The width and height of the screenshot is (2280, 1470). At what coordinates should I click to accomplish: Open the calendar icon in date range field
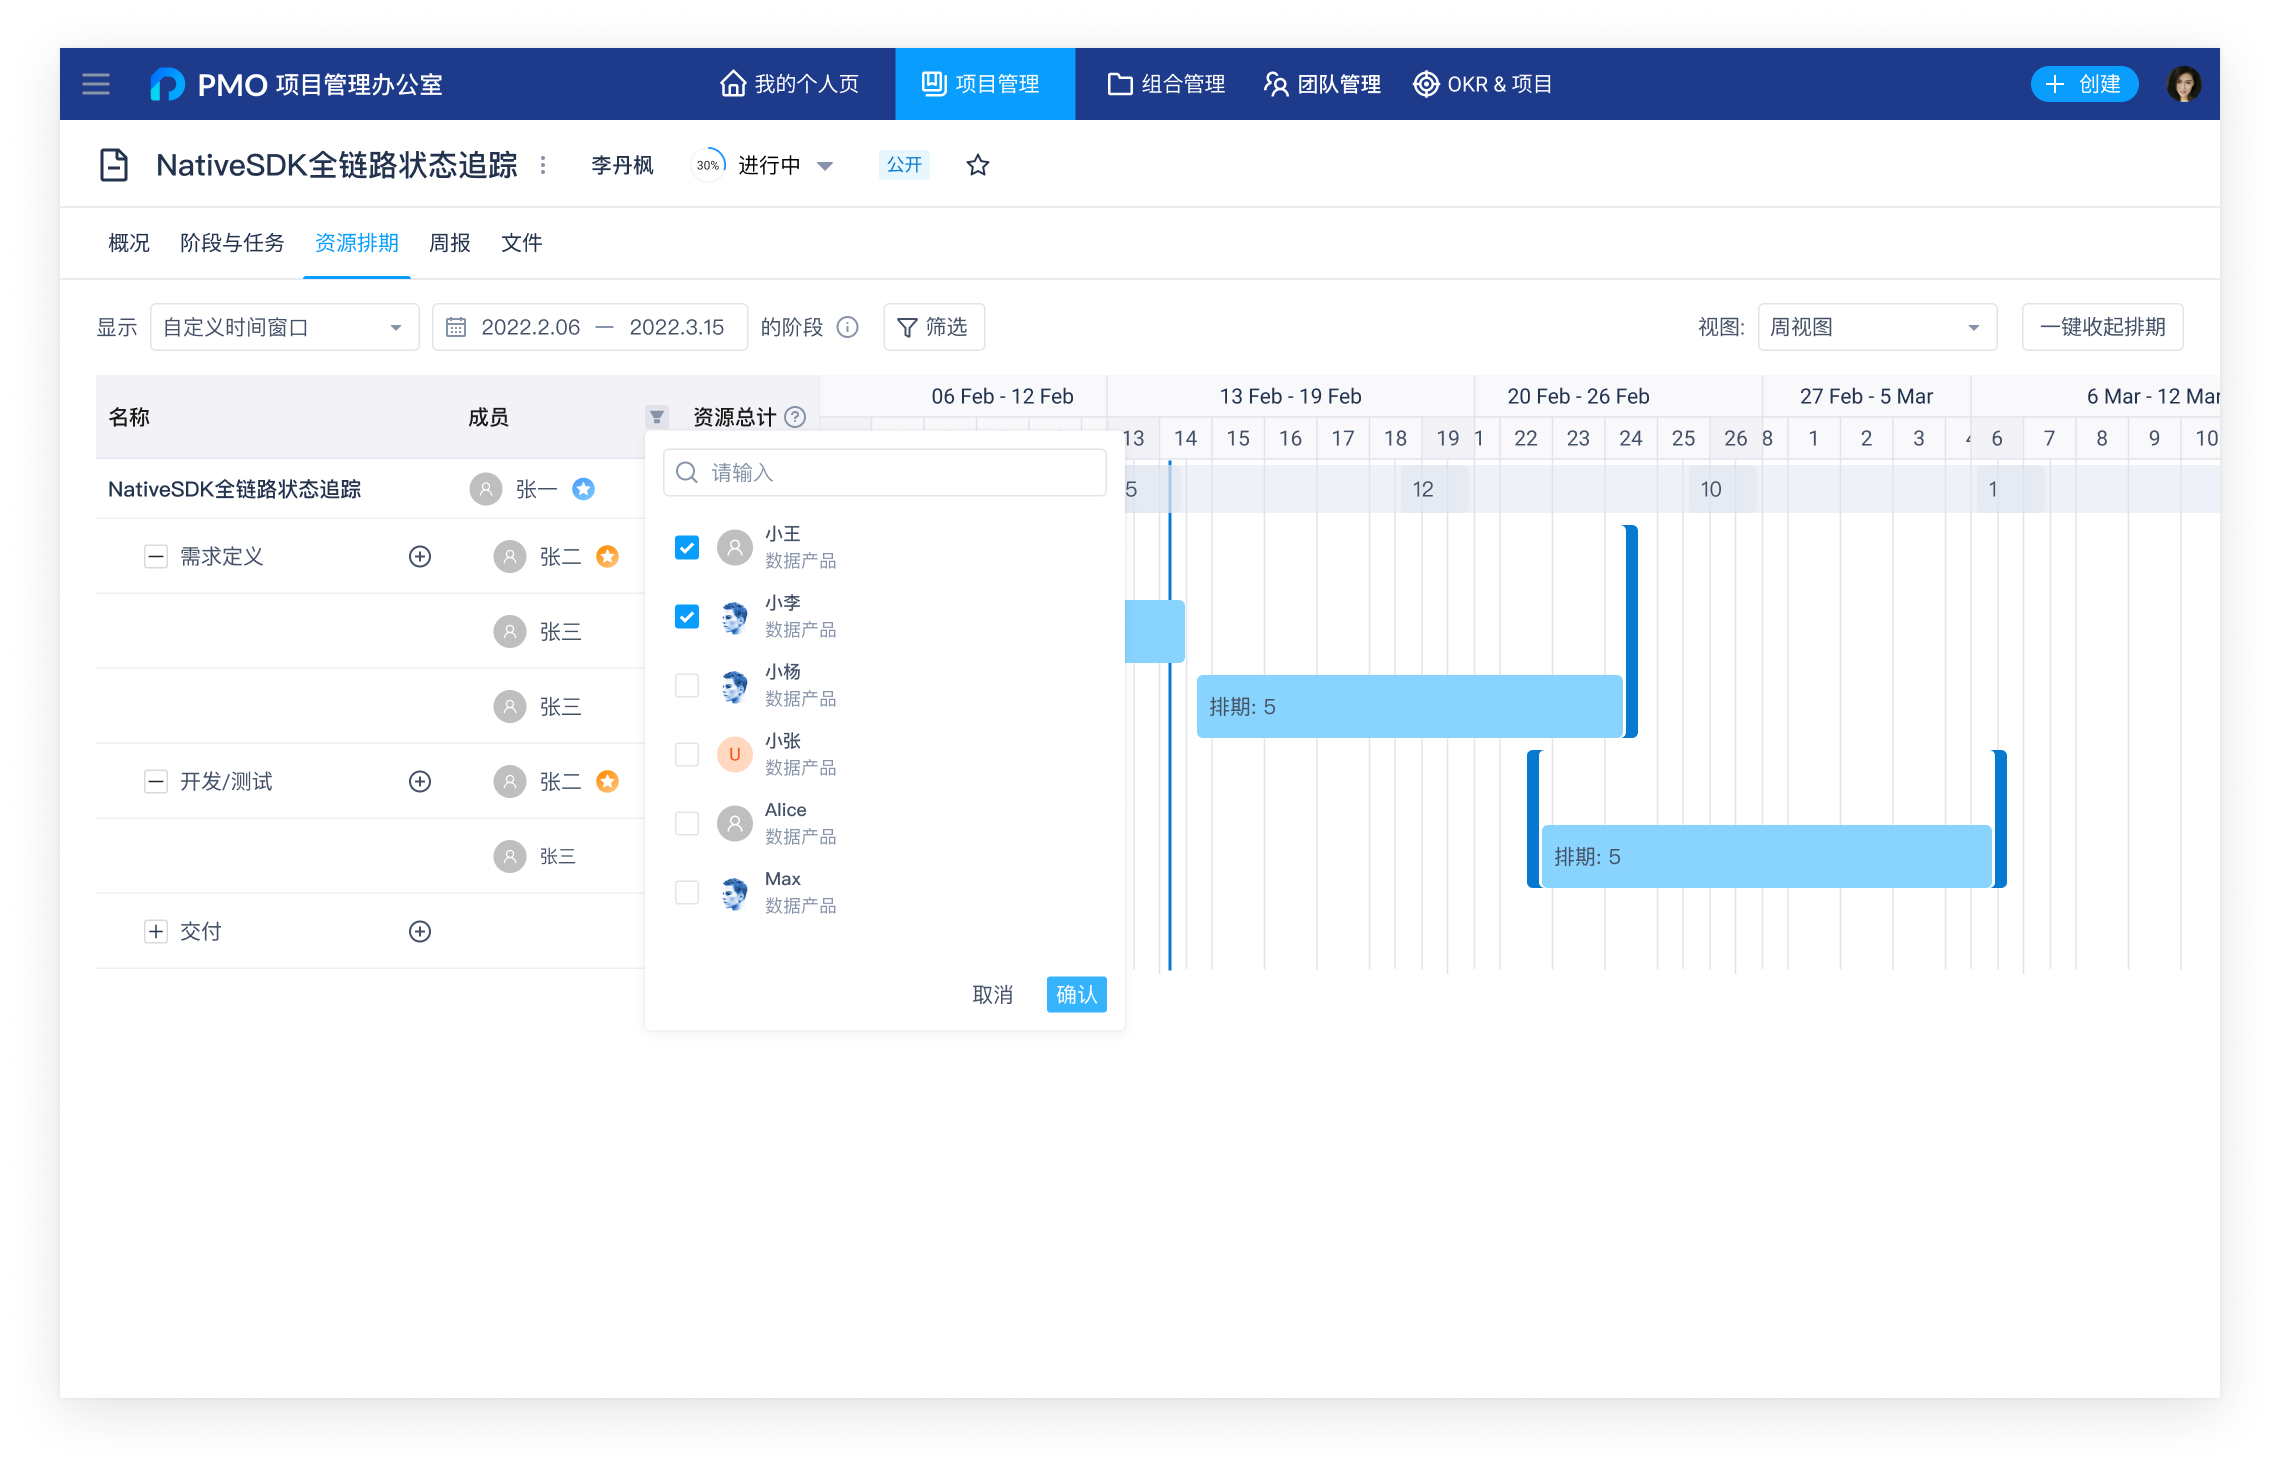point(458,326)
